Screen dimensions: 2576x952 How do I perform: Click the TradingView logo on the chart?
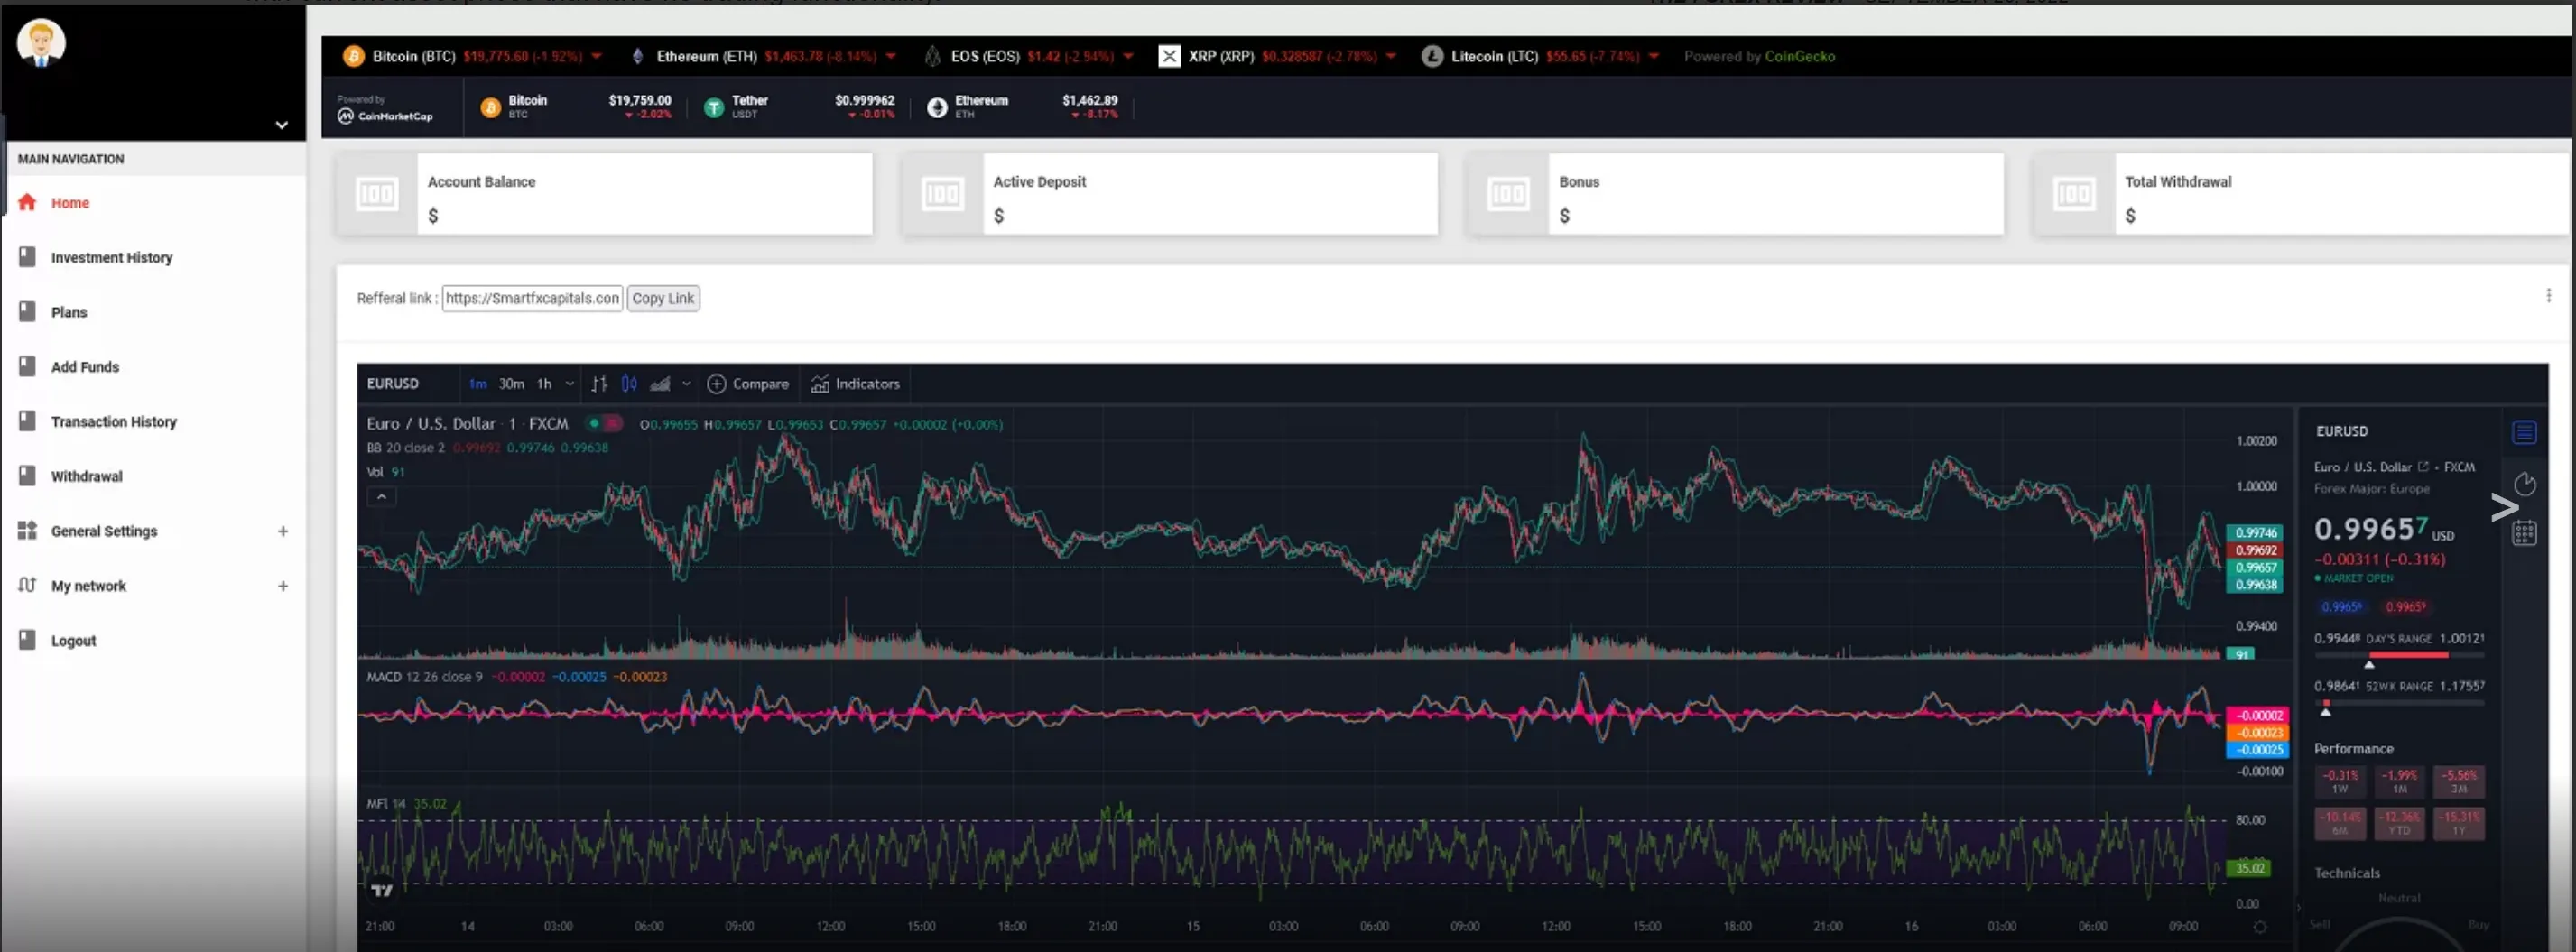coord(382,890)
